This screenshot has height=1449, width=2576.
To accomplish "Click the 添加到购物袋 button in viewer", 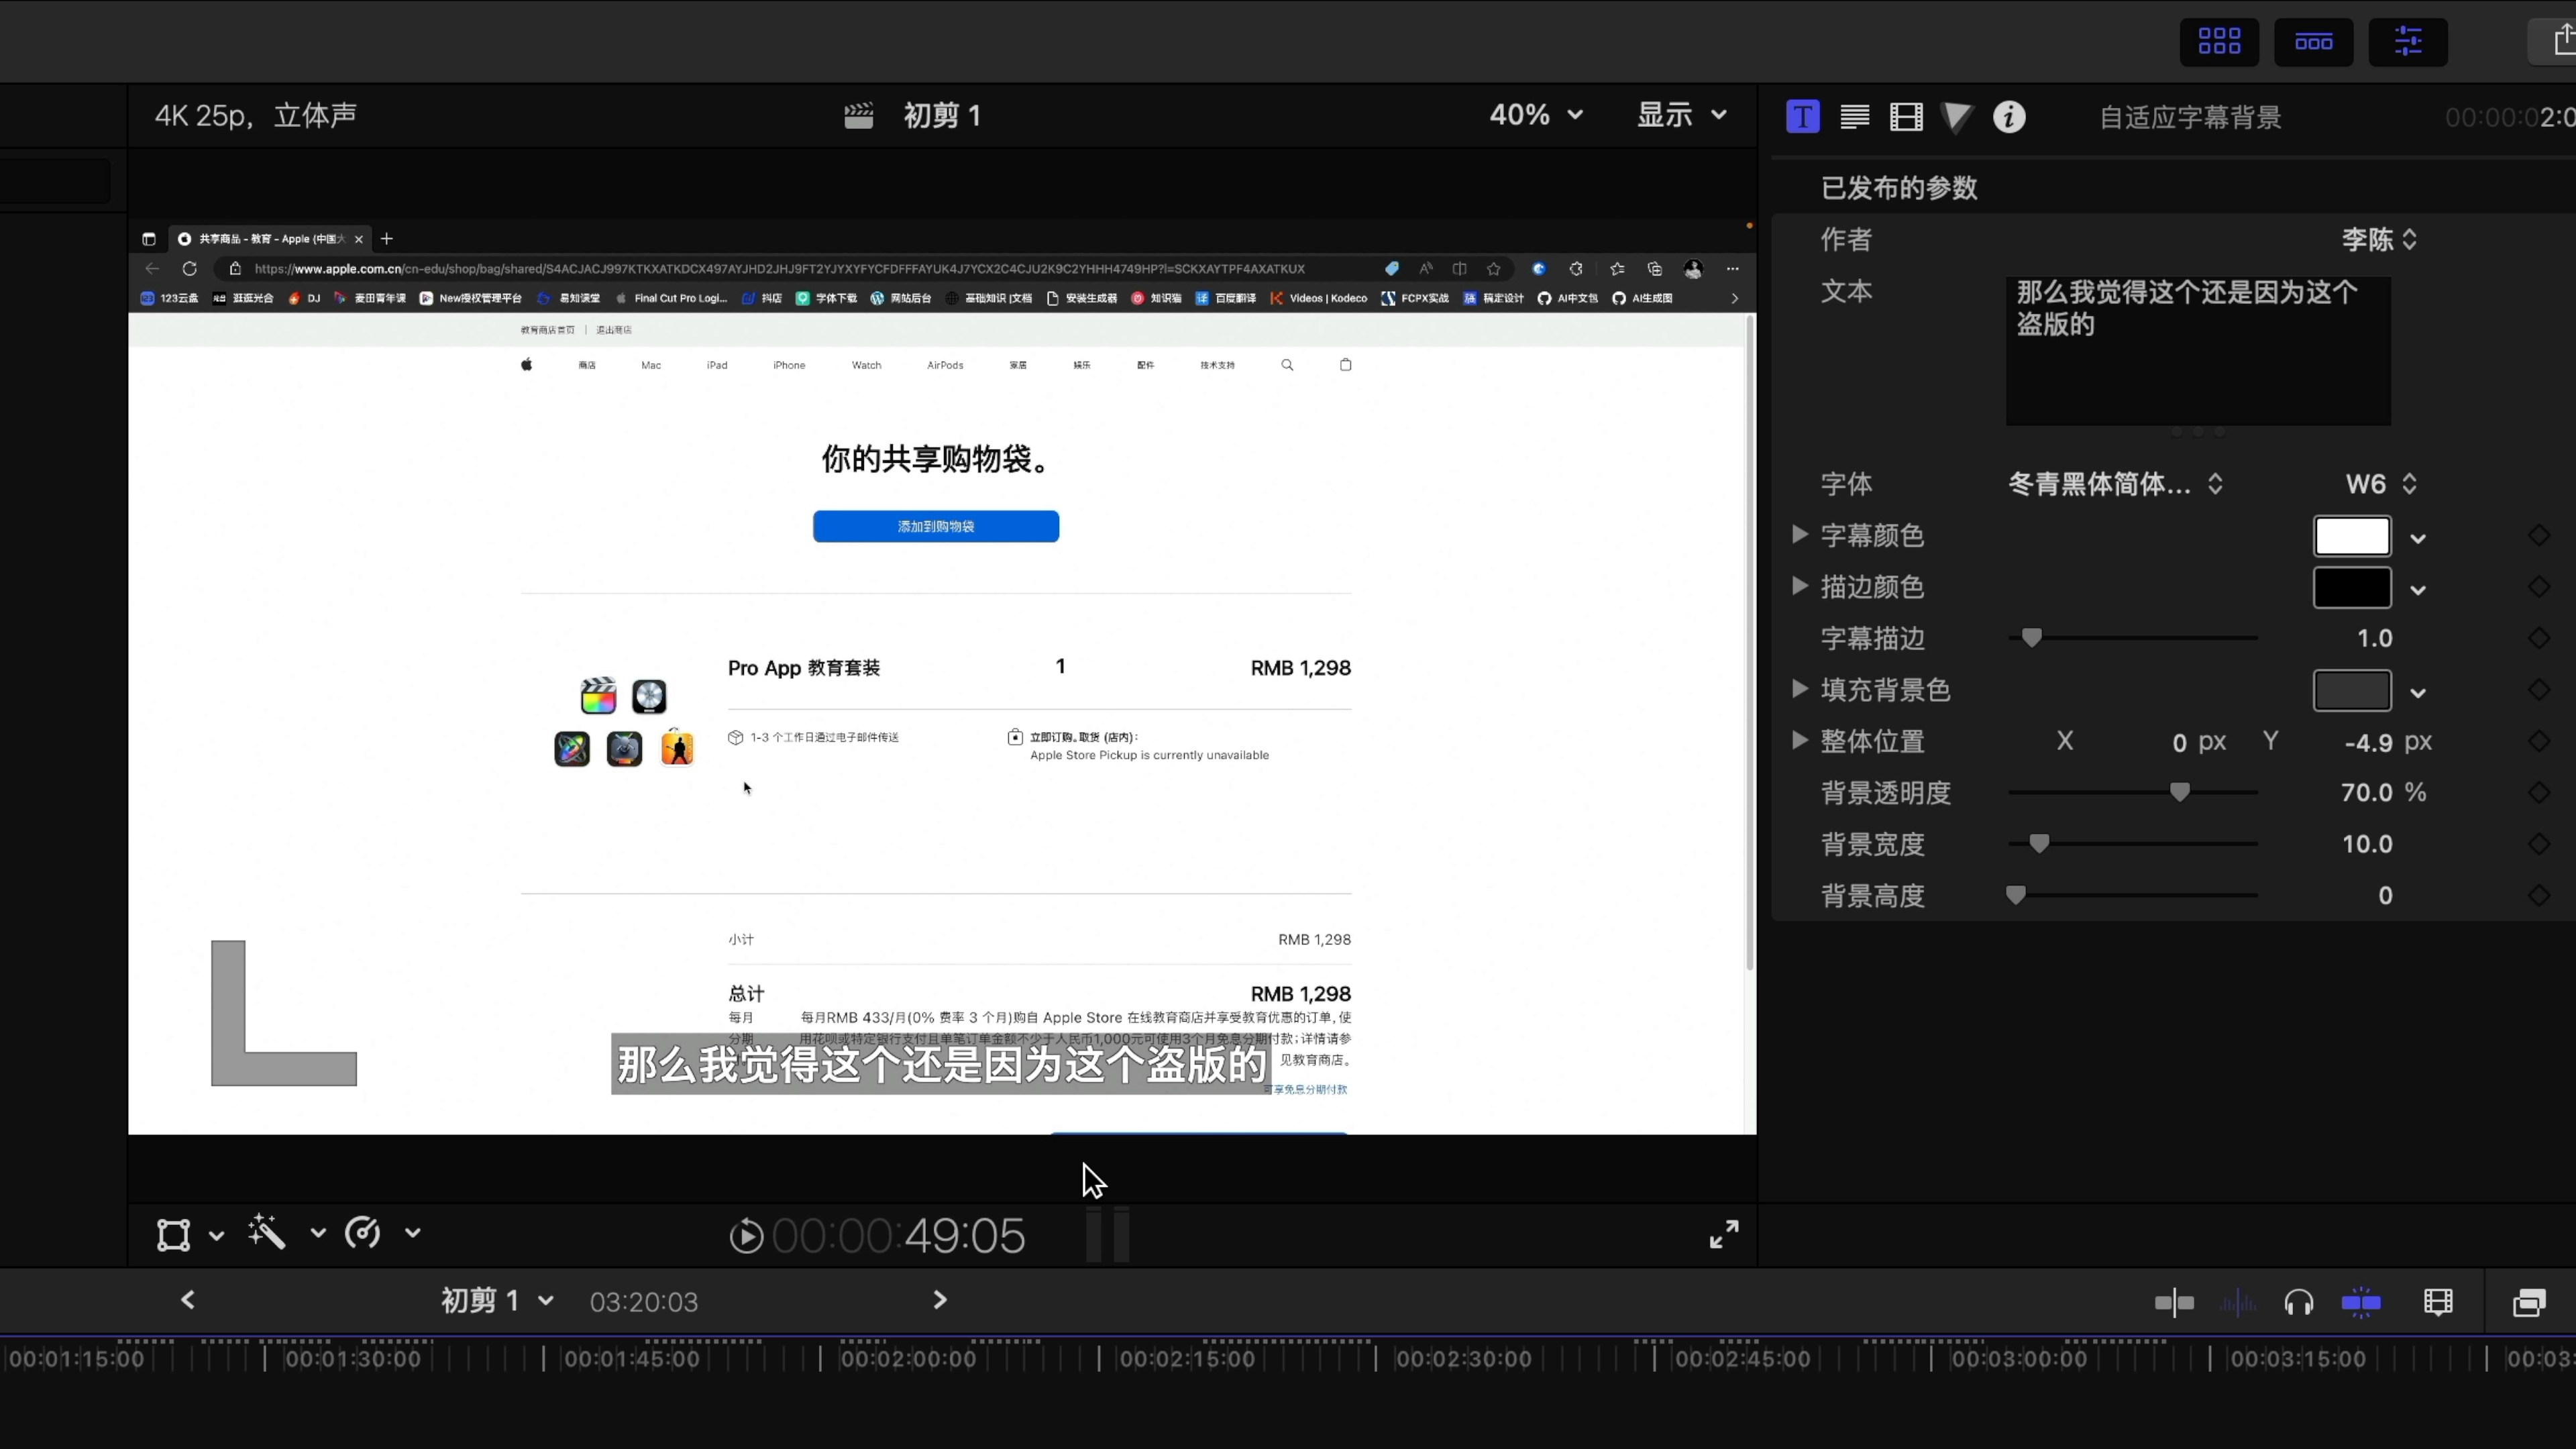I will [936, 526].
